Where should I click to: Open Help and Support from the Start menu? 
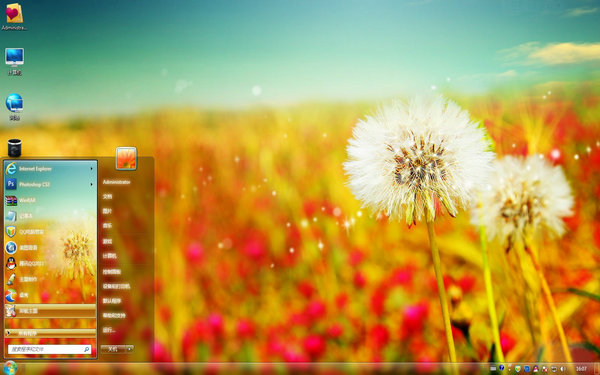coord(114,315)
